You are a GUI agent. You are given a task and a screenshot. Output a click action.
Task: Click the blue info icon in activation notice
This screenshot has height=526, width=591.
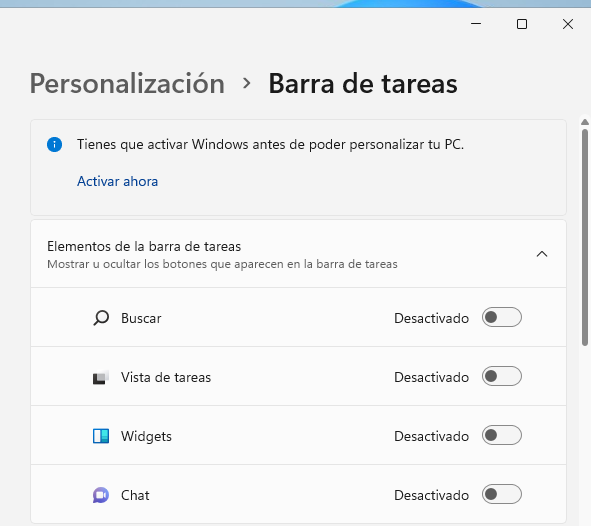tap(54, 145)
